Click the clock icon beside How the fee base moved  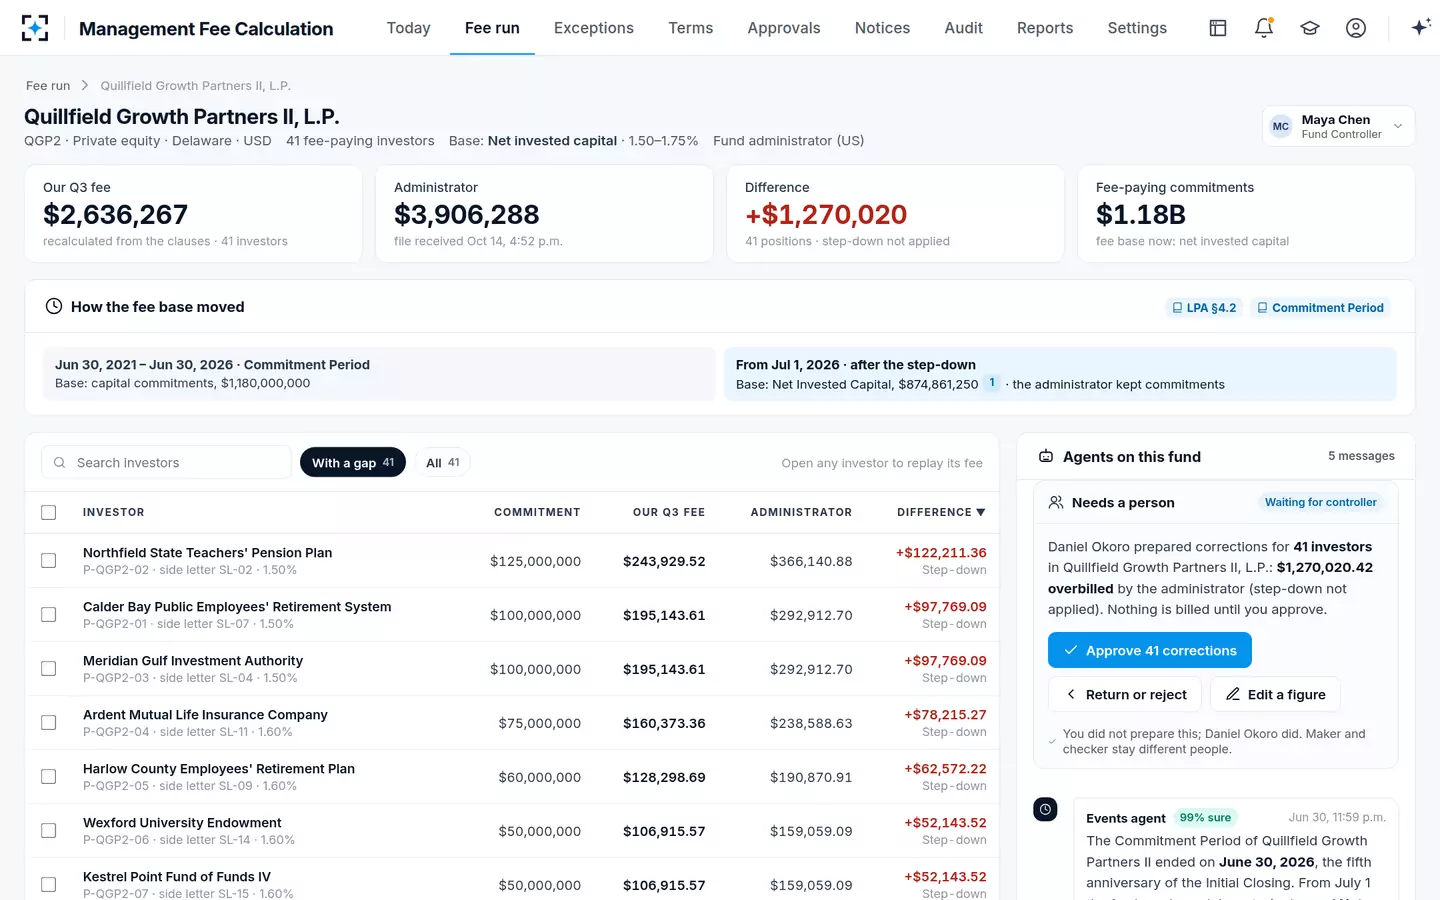(54, 307)
